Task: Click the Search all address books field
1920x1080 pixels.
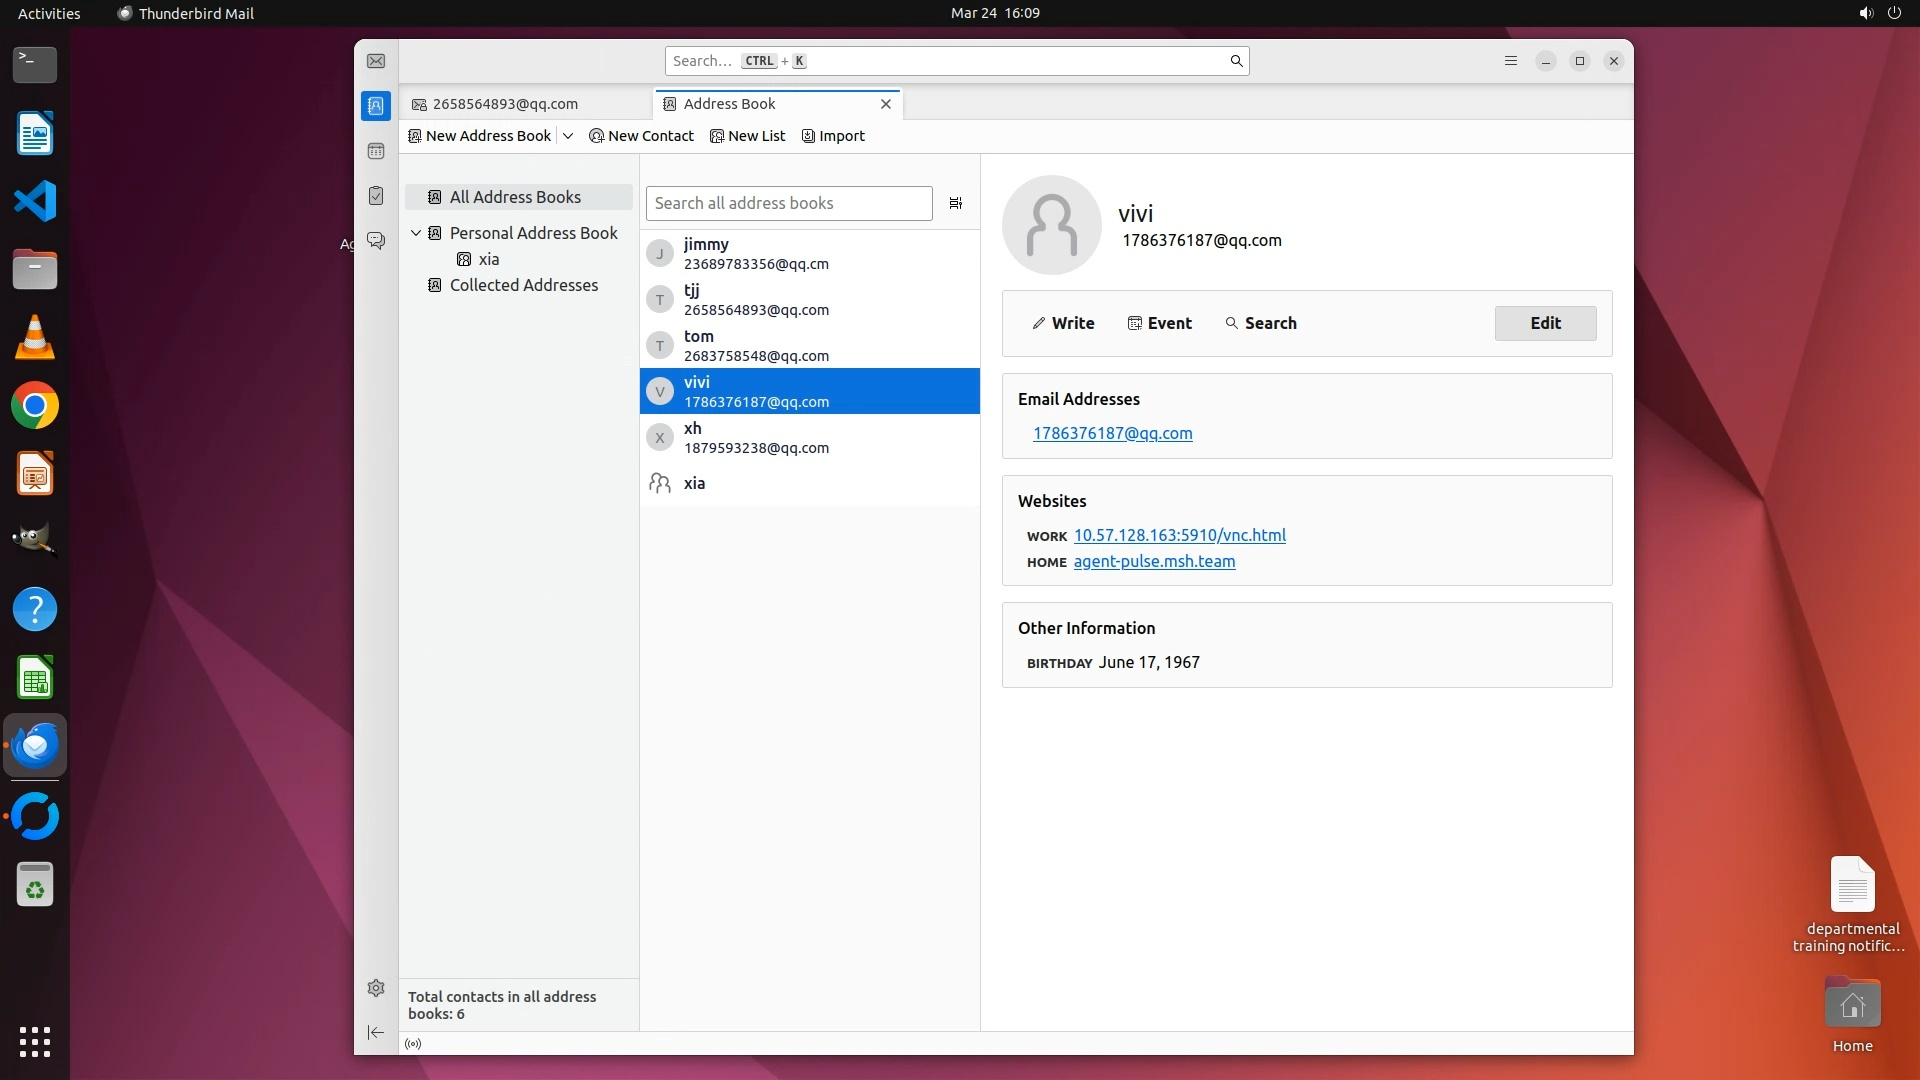Action: (x=788, y=203)
